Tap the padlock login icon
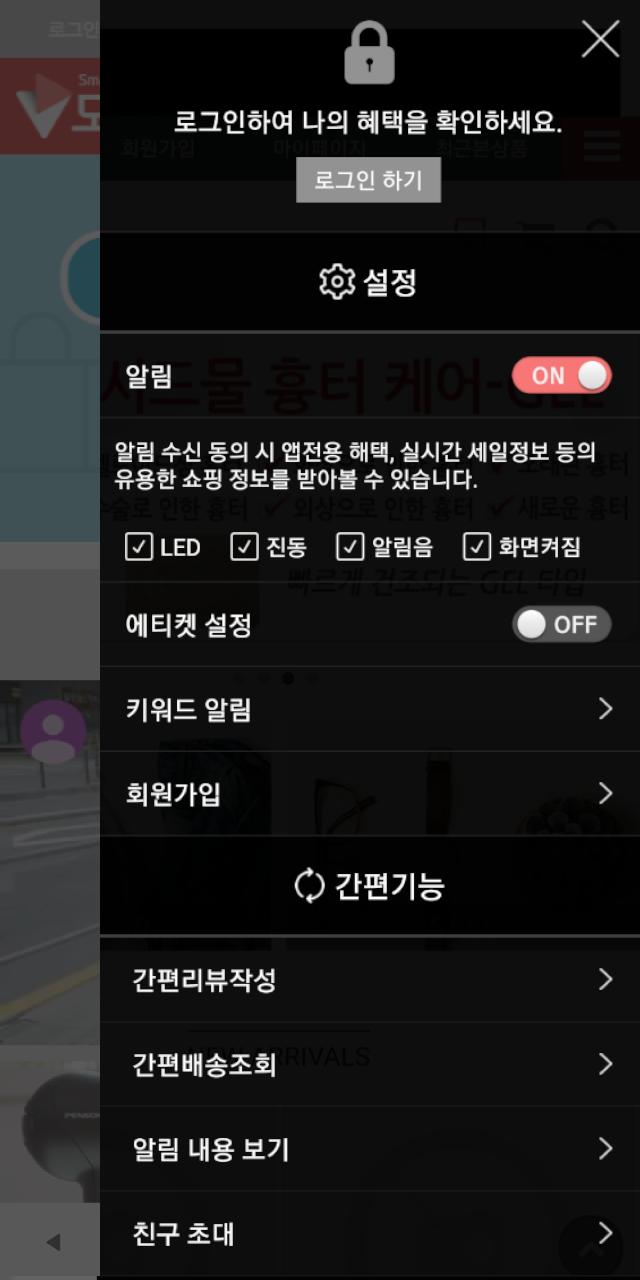This screenshot has width=640, height=1280. tap(369, 54)
